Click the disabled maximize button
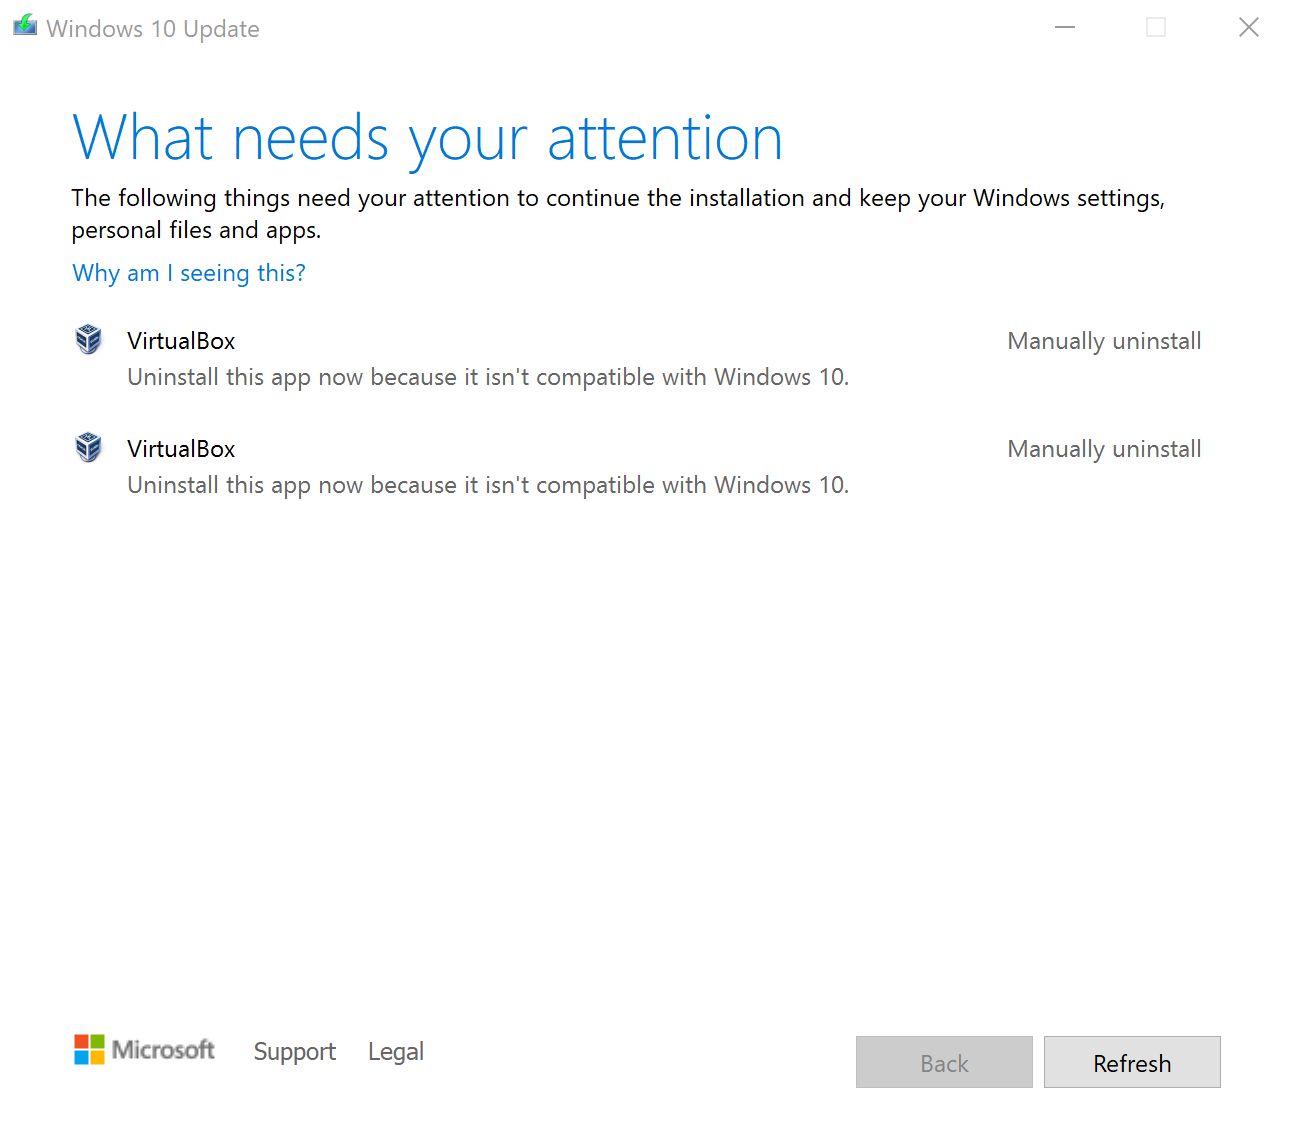 coord(1156,27)
